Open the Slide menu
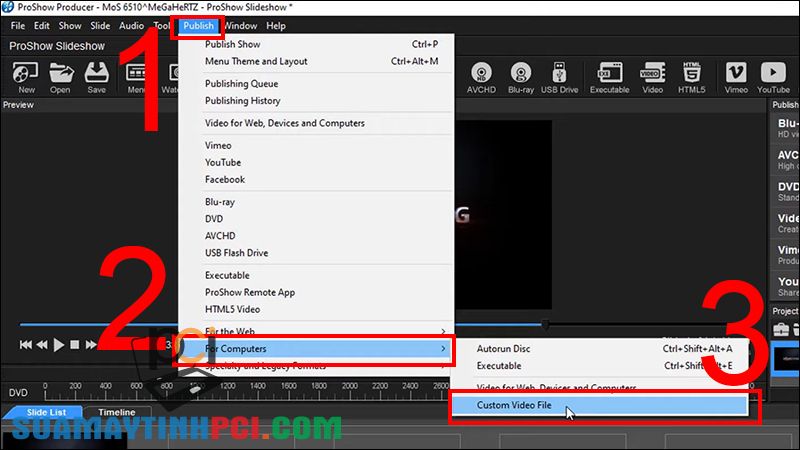 point(100,26)
